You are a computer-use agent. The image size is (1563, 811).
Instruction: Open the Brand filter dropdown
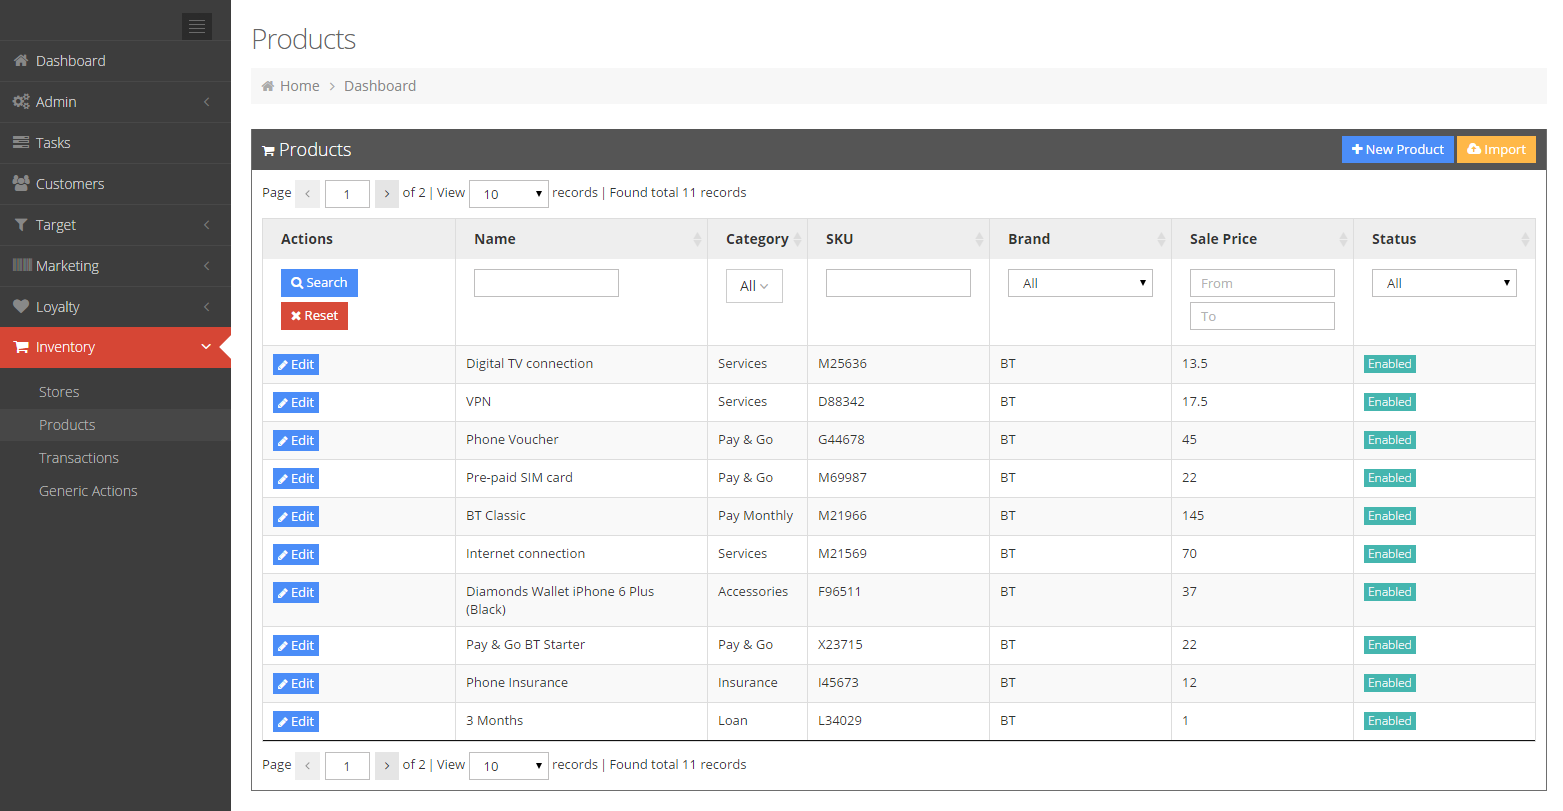[x=1080, y=283]
